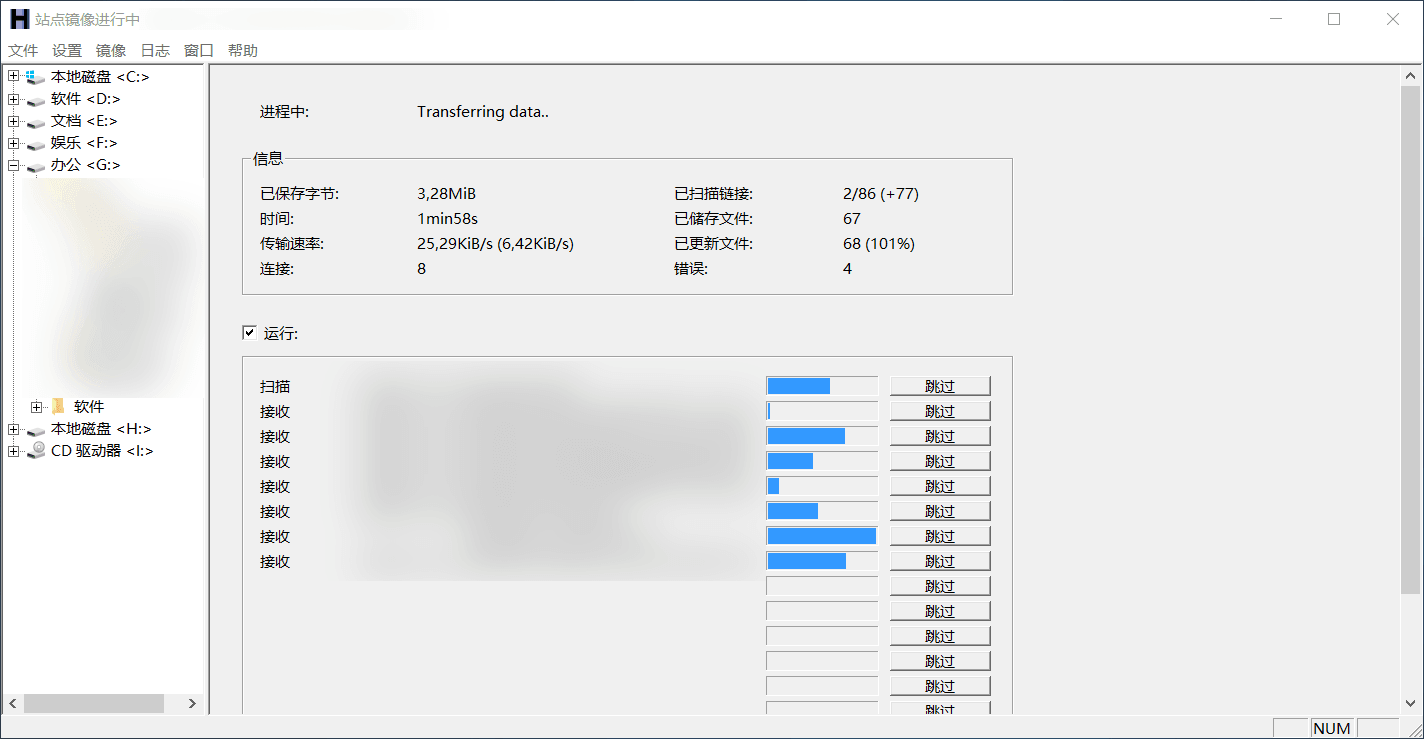Click the 扫描 progress bar
Image resolution: width=1424 pixels, height=739 pixels.
pyautogui.click(x=820, y=385)
